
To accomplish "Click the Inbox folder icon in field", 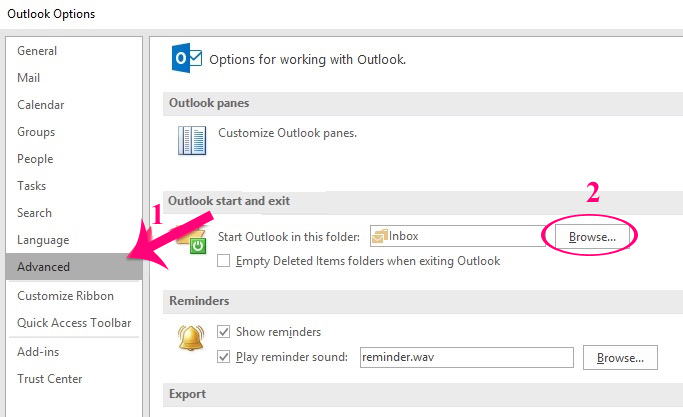I will click(x=381, y=236).
